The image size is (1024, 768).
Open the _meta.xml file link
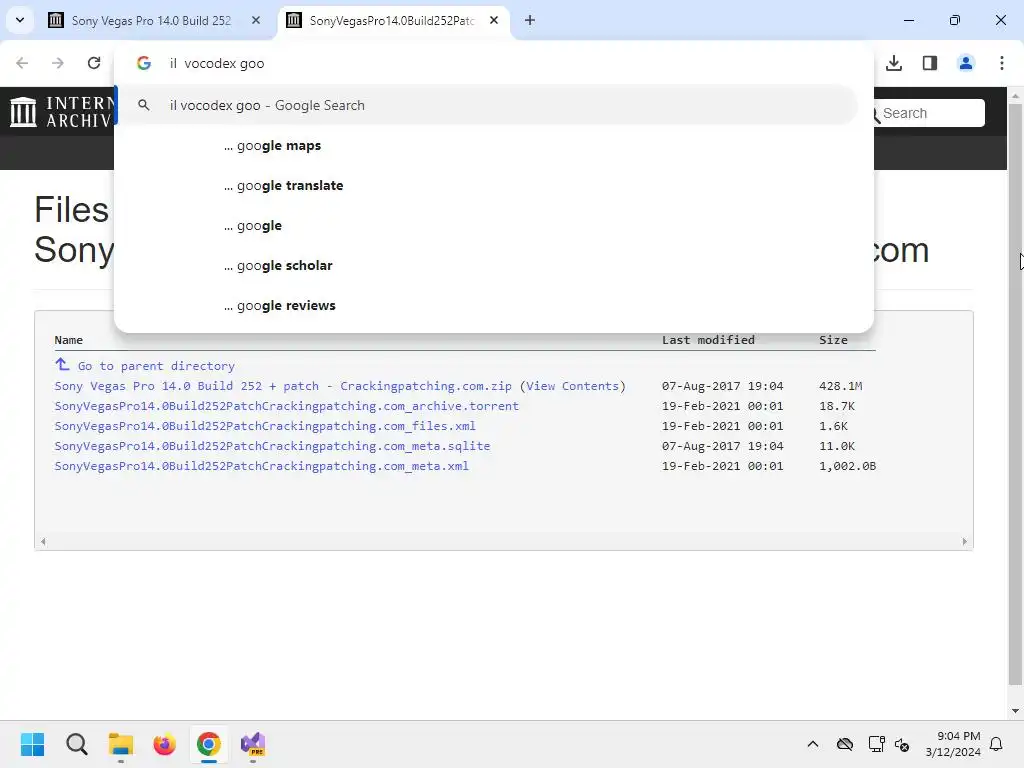coord(261,466)
